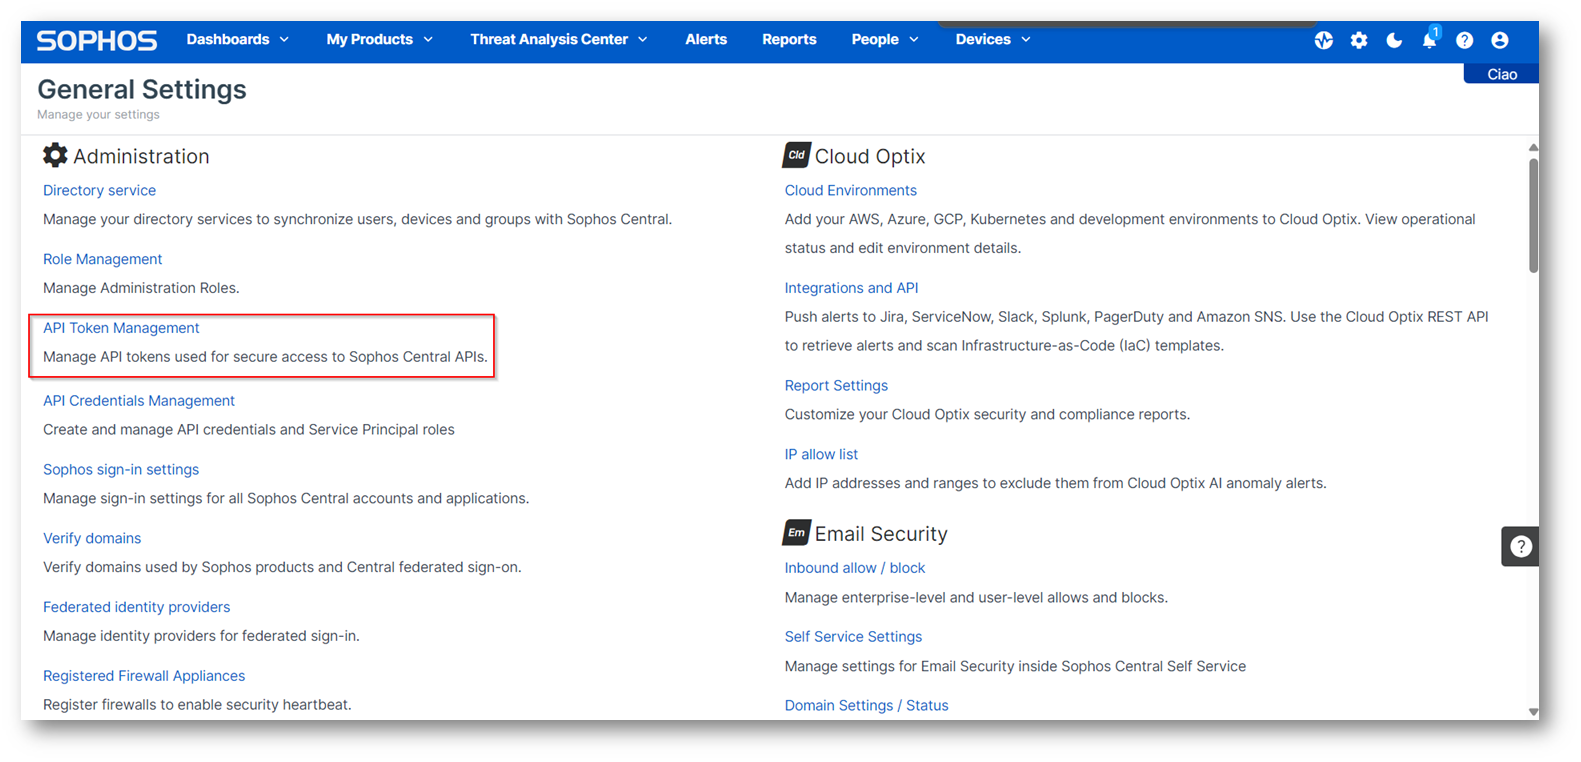
Task: Expand the Threat Analysis Center menu
Action: [x=559, y=39]
